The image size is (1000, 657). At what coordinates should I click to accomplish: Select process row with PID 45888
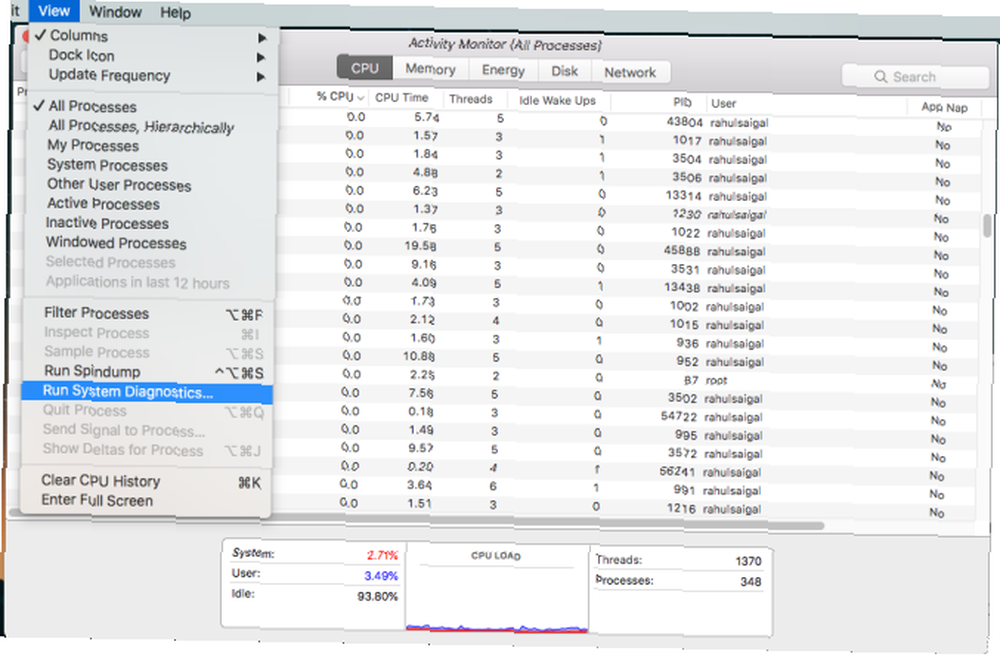tap(627, 250)
